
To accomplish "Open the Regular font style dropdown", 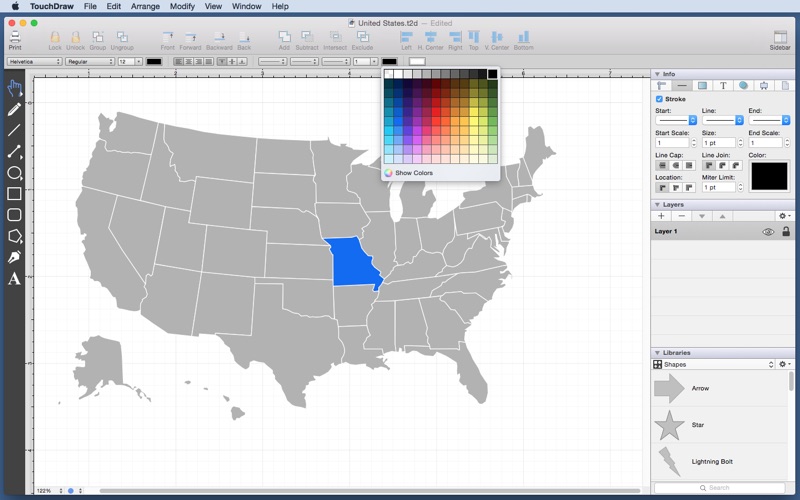I will (x=90, y=62).
